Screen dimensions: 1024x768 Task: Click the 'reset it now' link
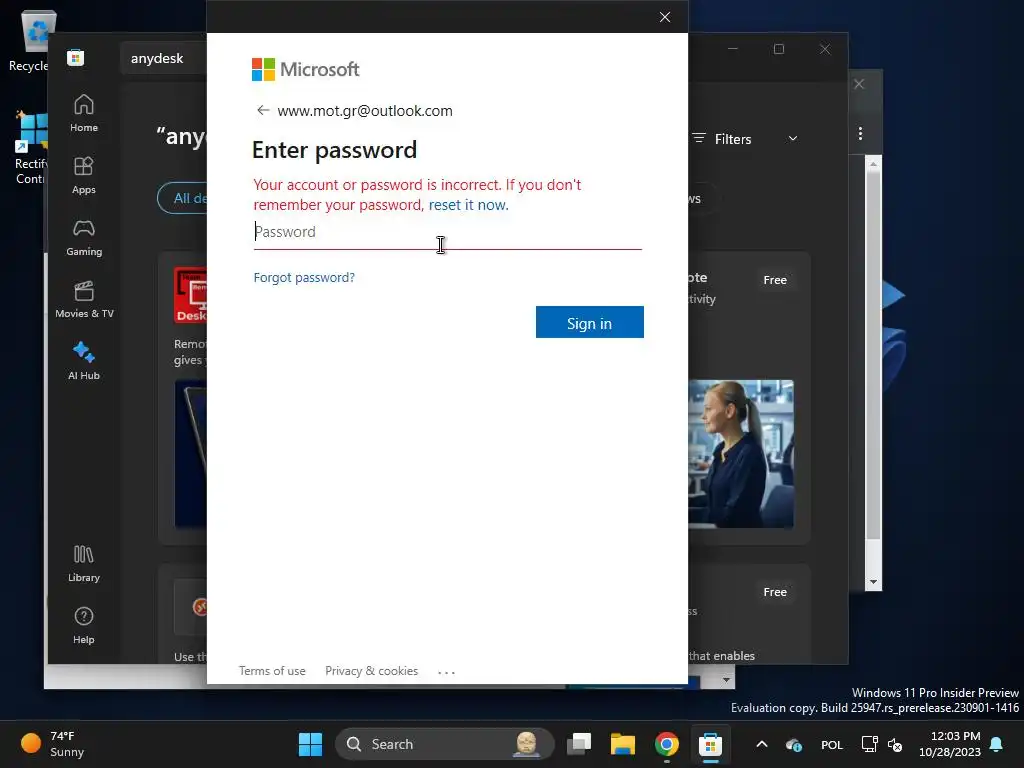pos(468,205)
